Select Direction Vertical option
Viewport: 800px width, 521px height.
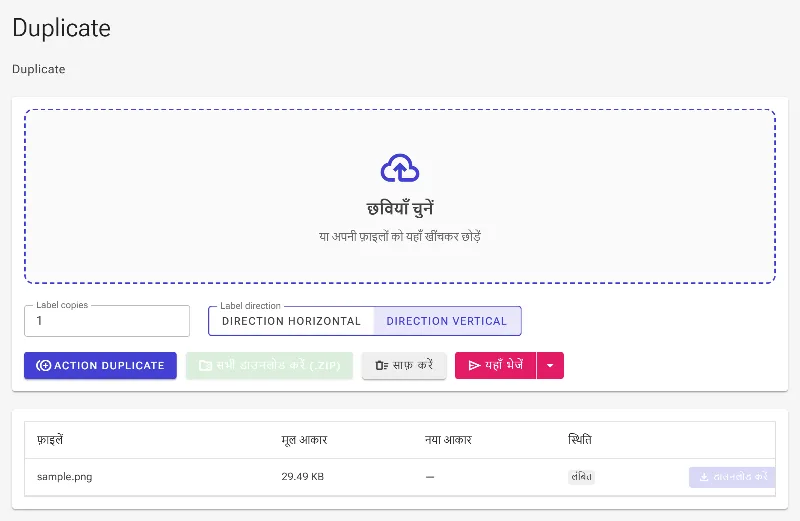coord(447,321)
